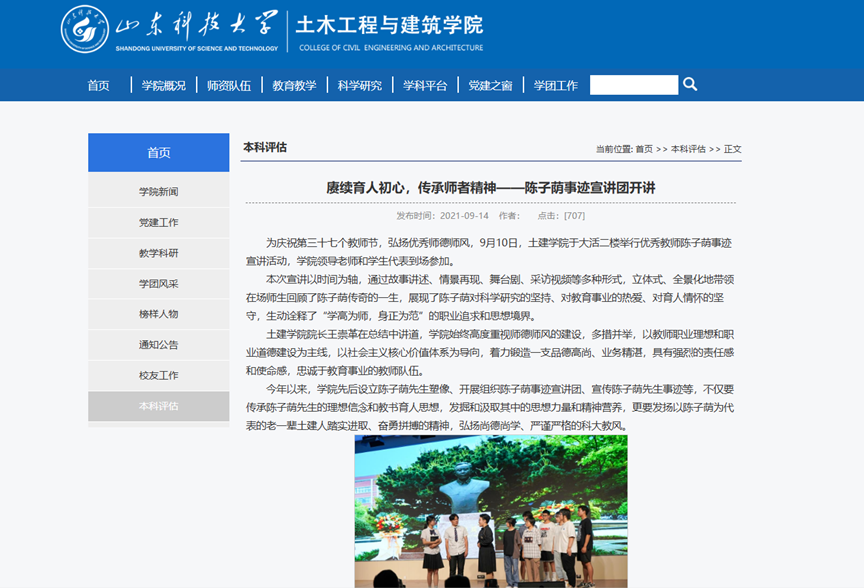Open 通知公告 sidebar link
The height and width of the screenshot is (588, 864).
click(x=159, y=345)
